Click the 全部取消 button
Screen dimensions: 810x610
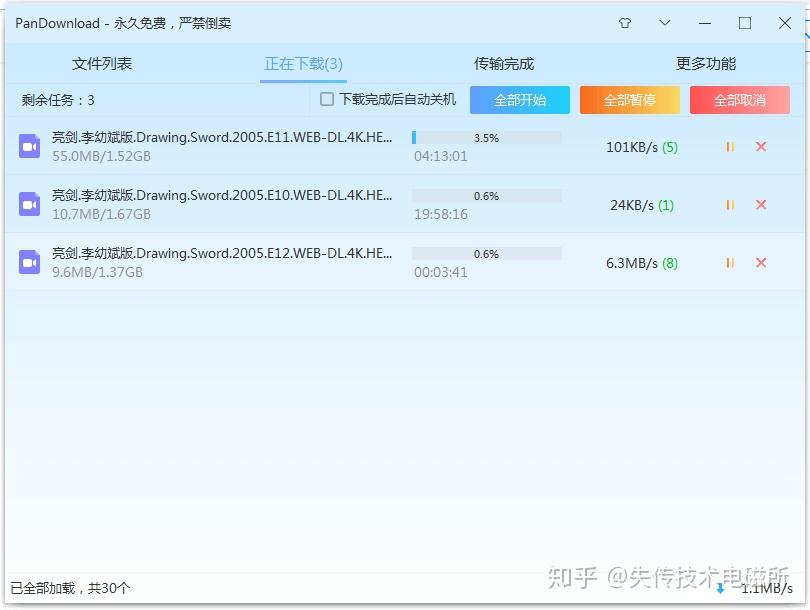[740, 100]
